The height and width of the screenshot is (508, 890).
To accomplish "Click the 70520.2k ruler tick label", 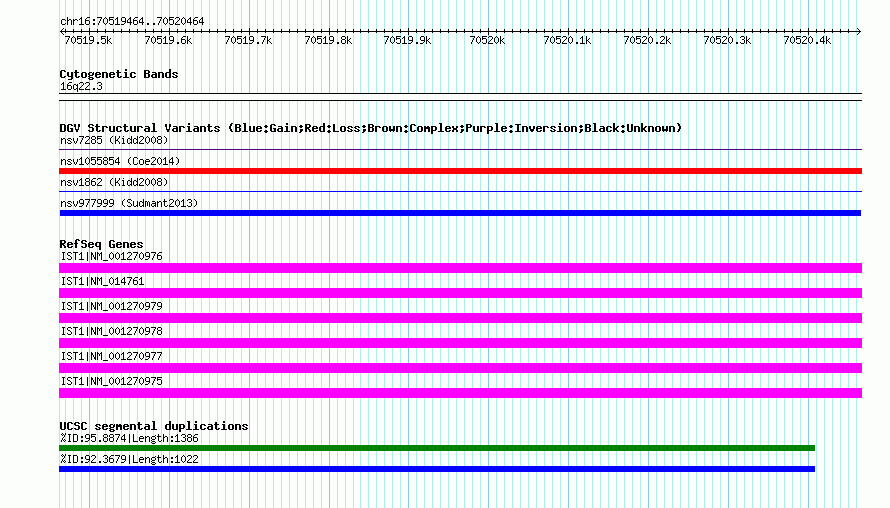I will coord(647,41).
